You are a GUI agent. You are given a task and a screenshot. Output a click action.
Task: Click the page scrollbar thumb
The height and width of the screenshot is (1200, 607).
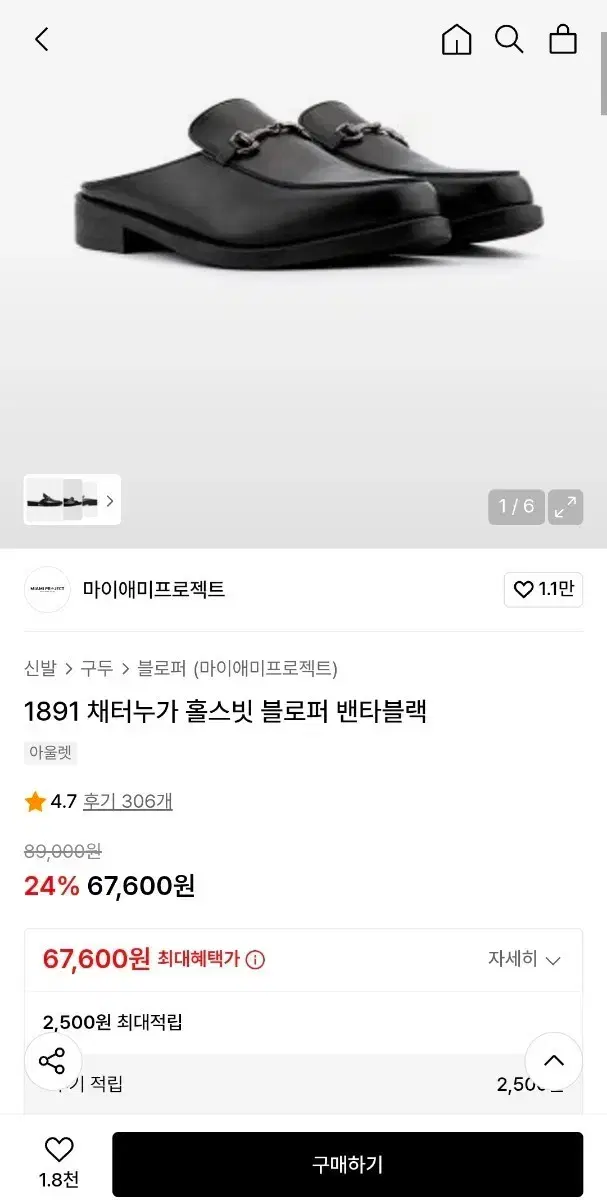click(x=603, y=60)
